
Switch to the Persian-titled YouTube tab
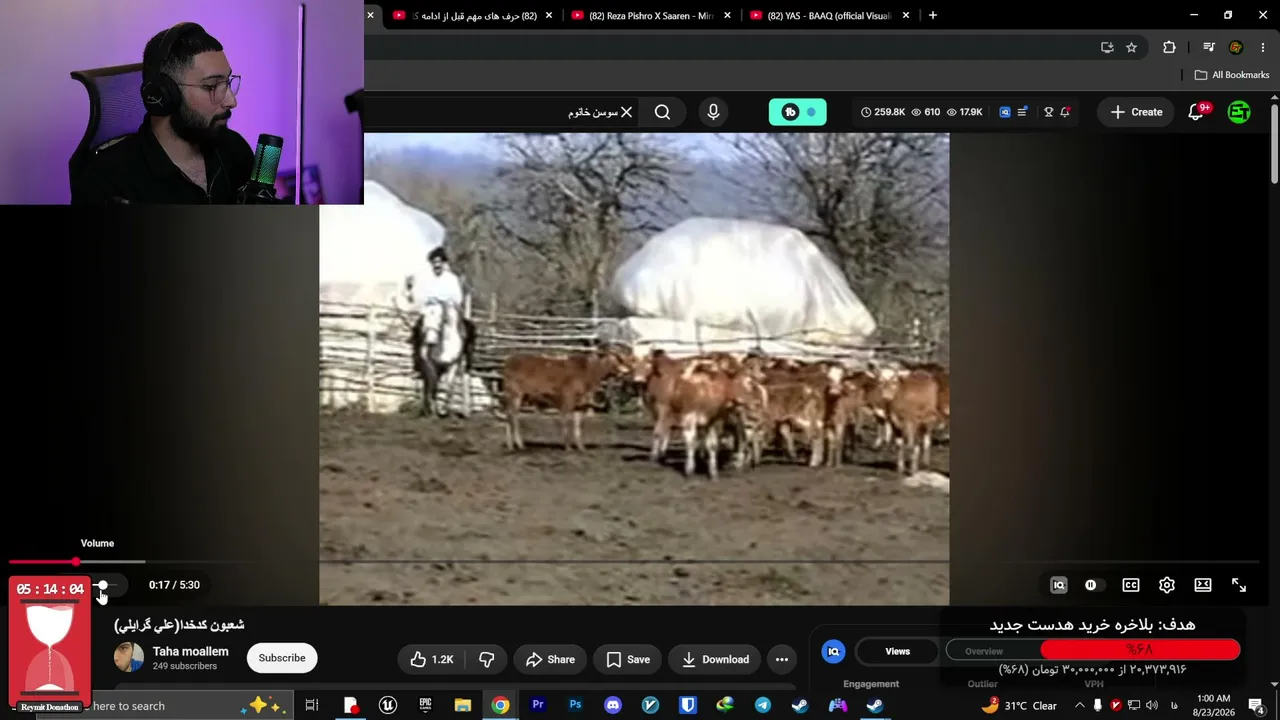click(x=474, y=16)
